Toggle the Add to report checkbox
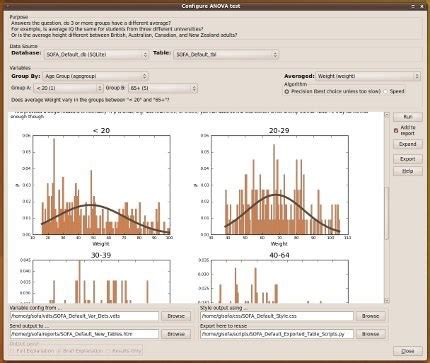 pyautogui.click(x=396, y=131)
